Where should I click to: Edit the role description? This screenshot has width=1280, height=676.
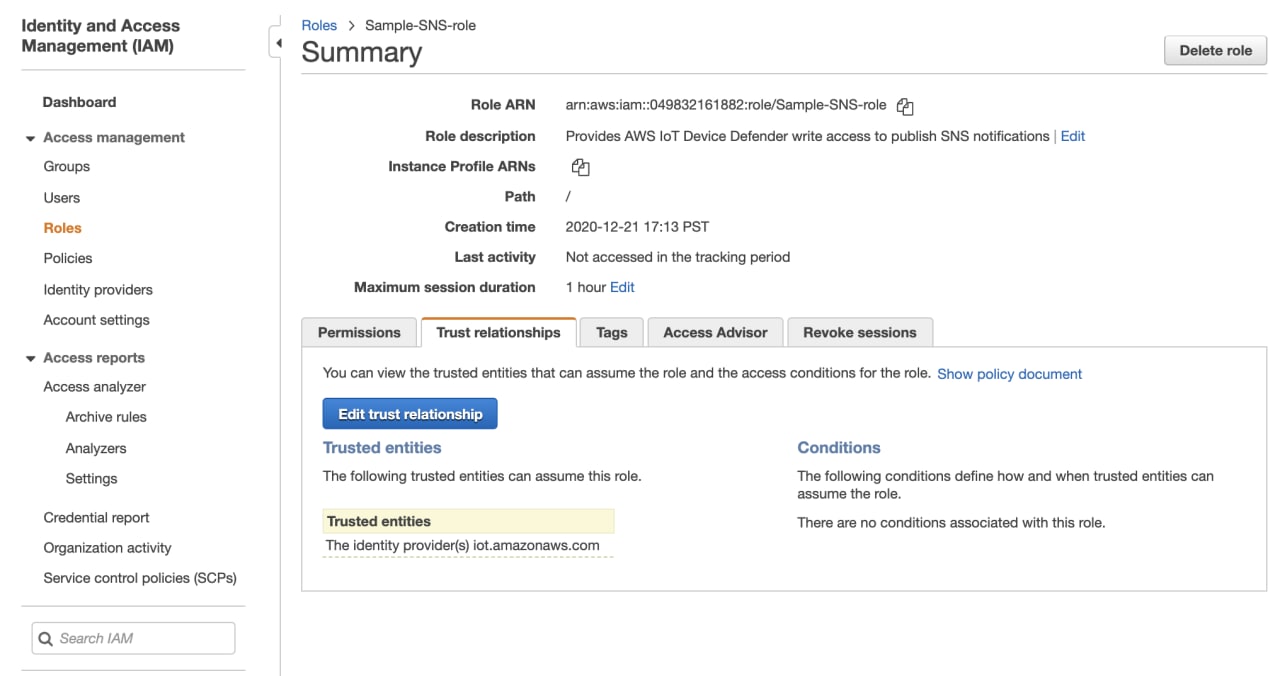(1072, 136)
